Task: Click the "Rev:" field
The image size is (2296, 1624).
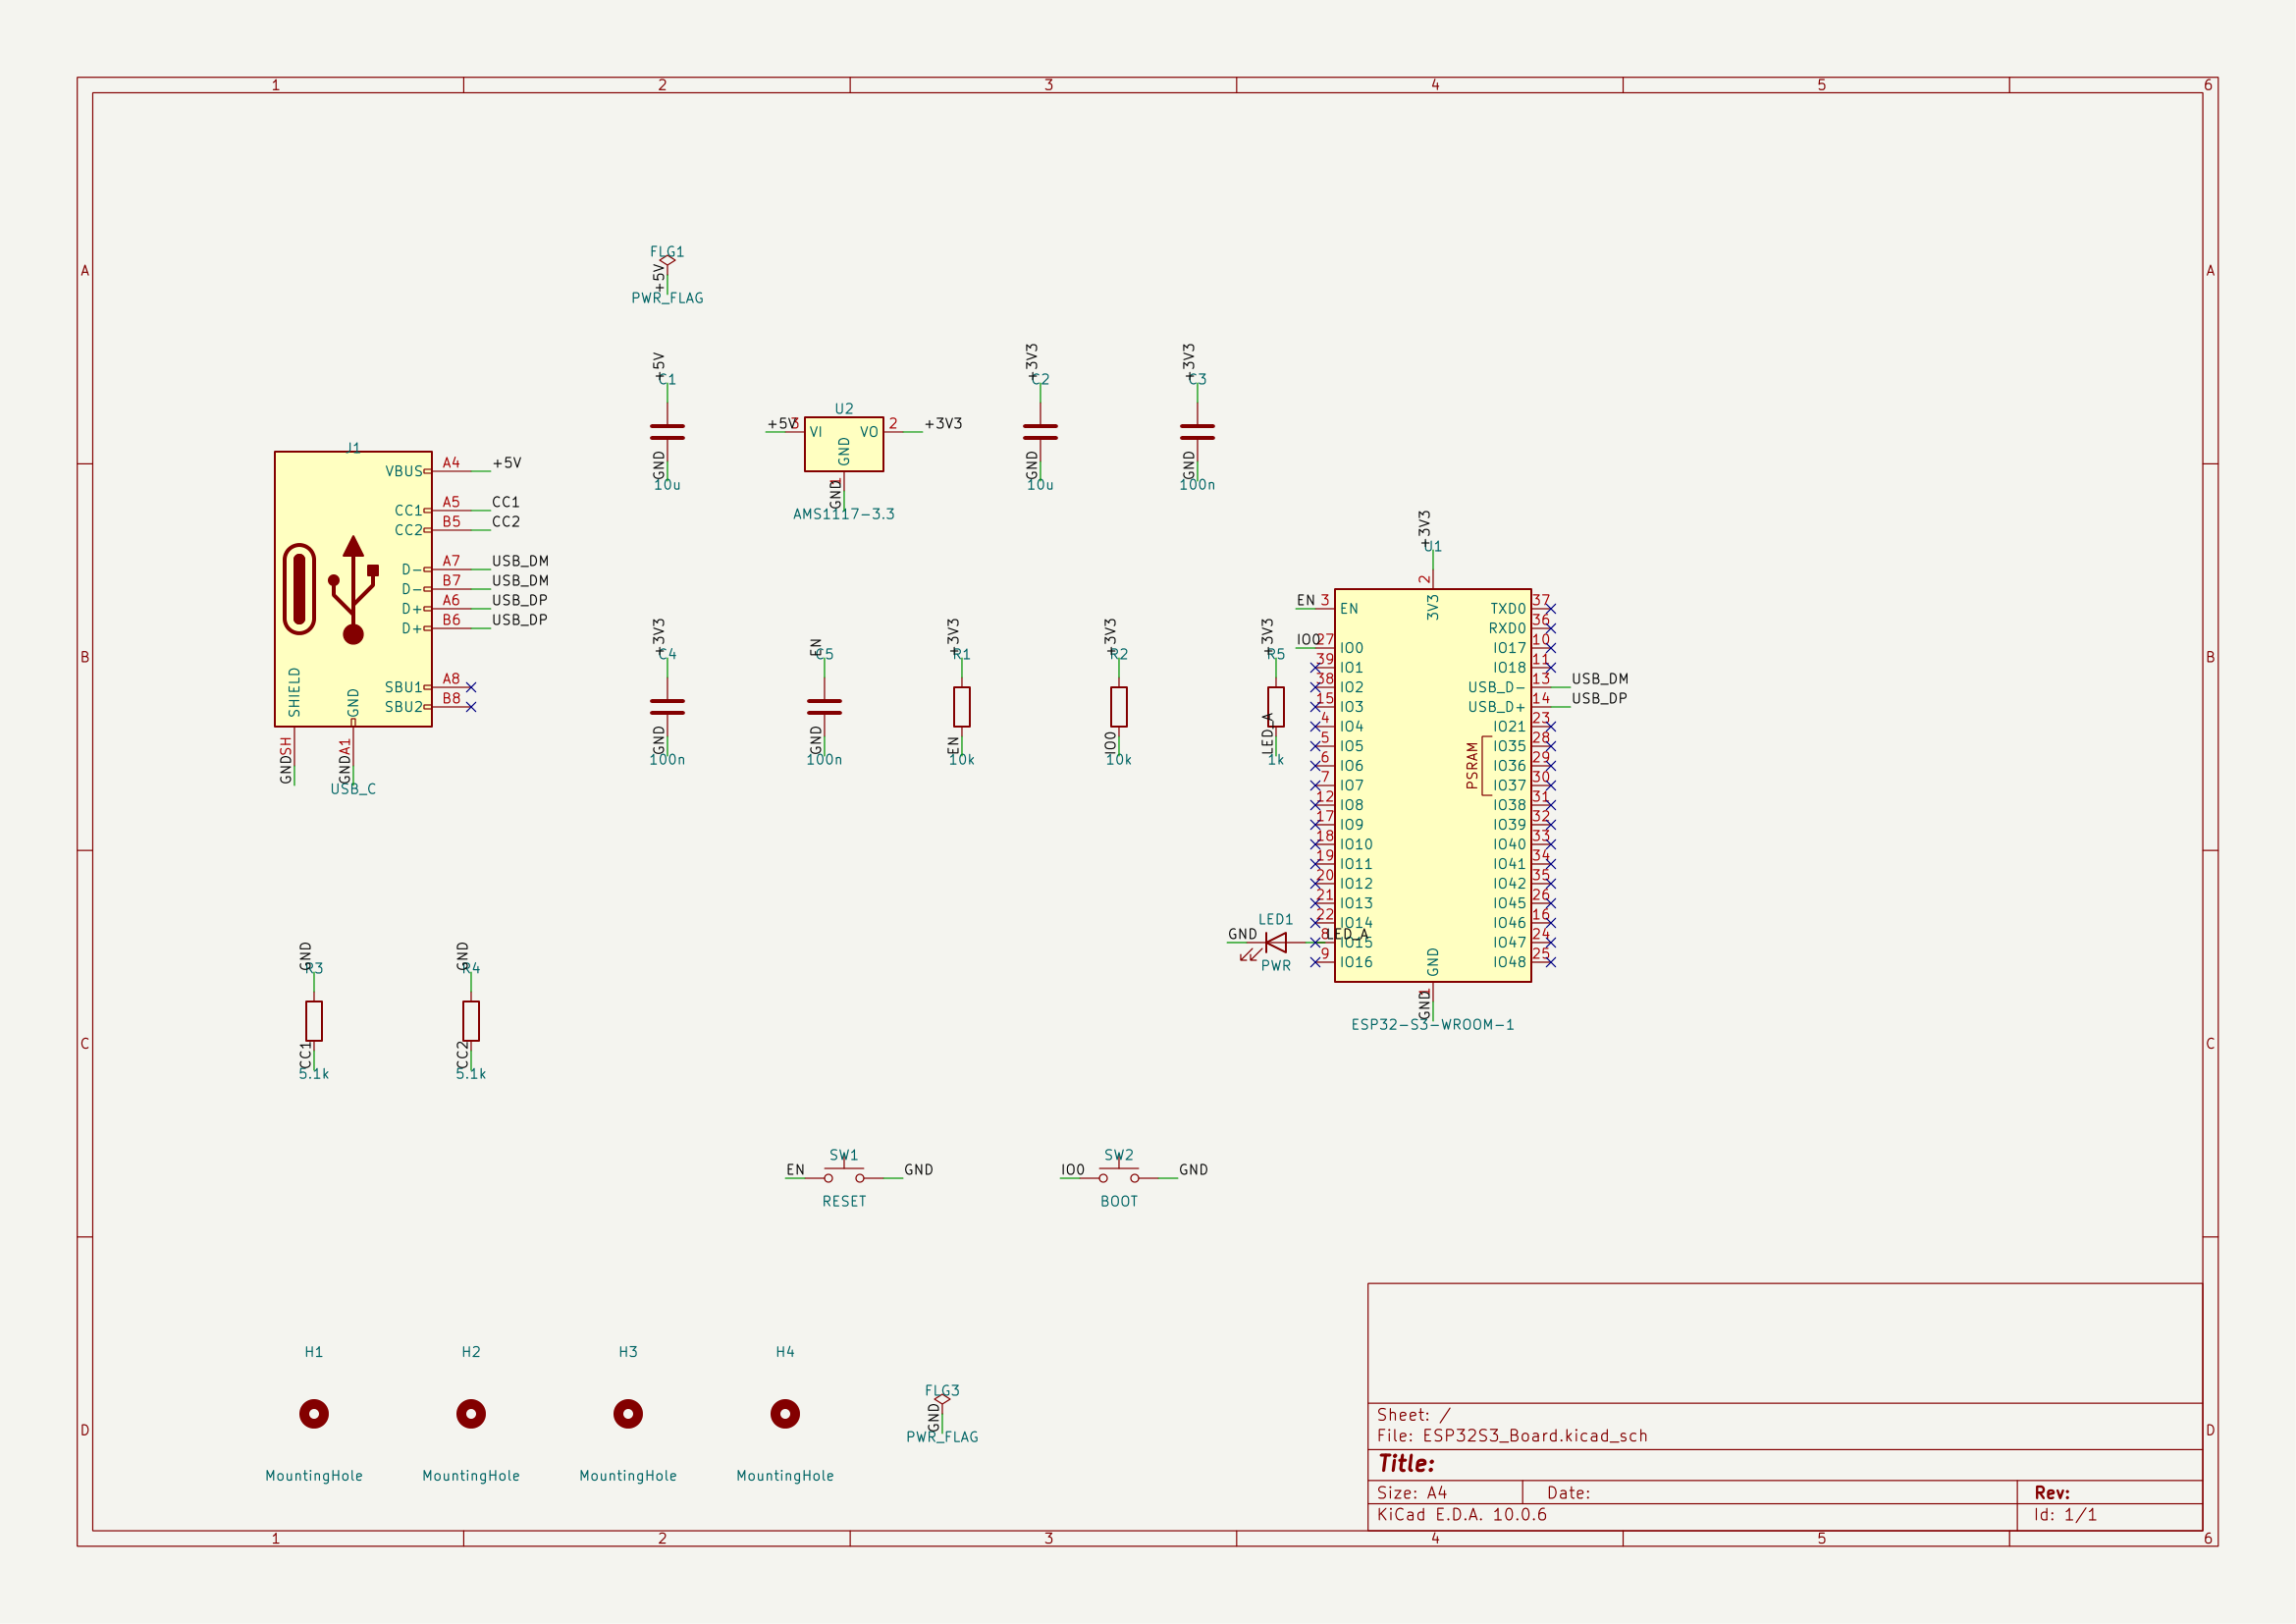Action: point(2052,1493)
